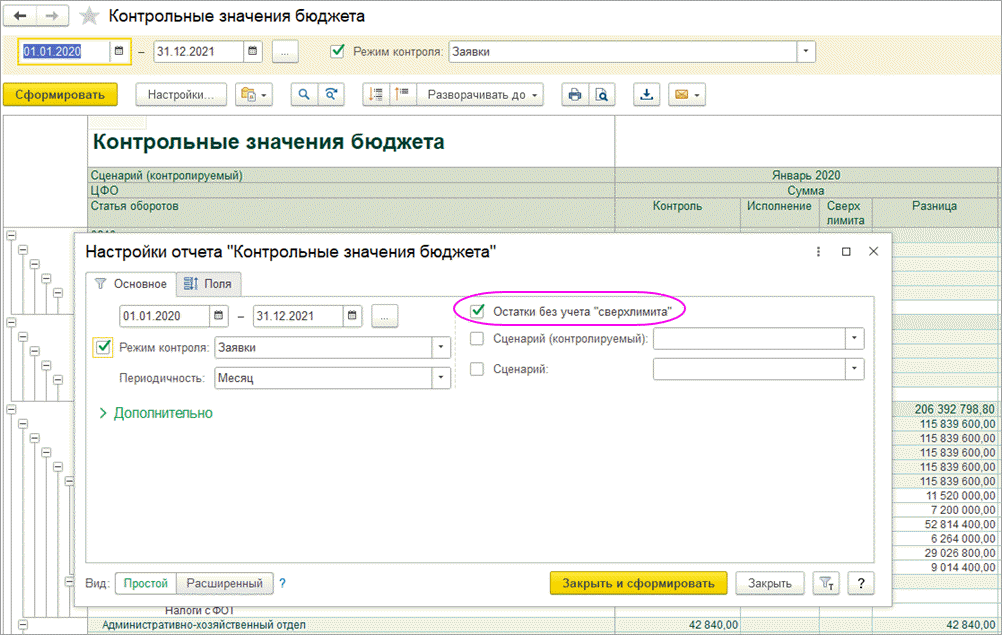Maximize the settings dialog

846,252
